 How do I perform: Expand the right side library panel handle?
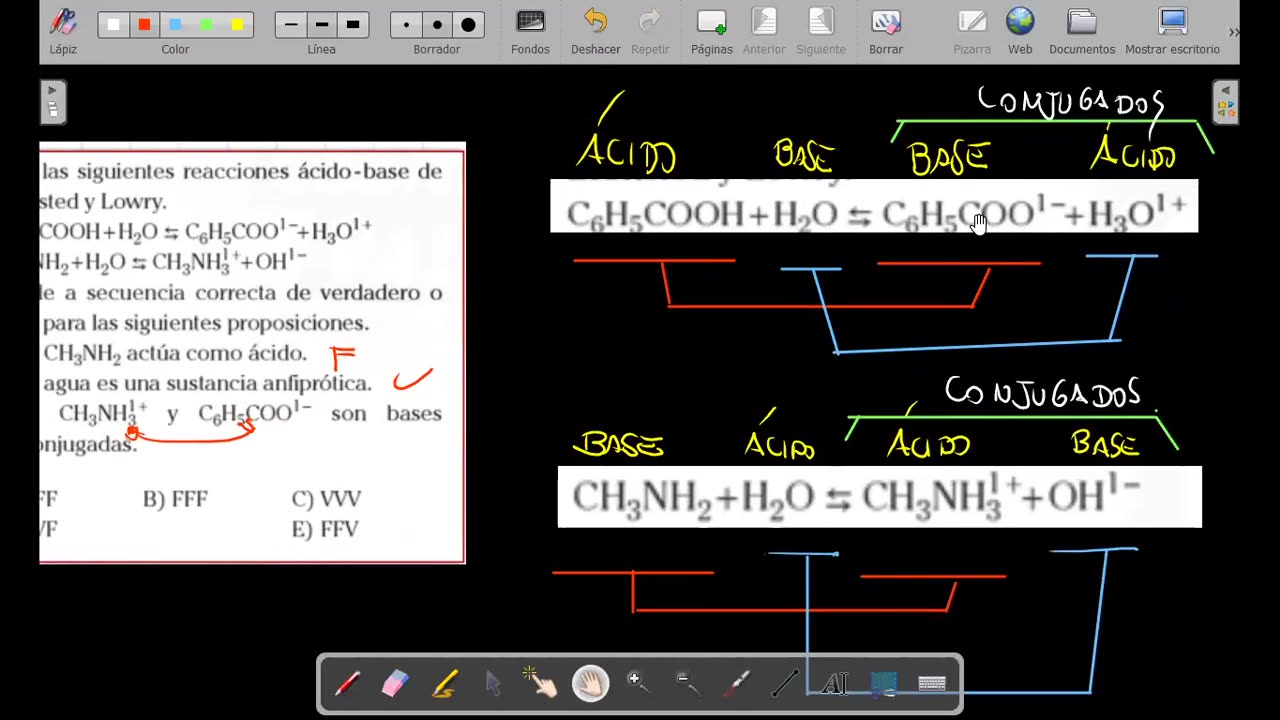tap(1225, 102)
